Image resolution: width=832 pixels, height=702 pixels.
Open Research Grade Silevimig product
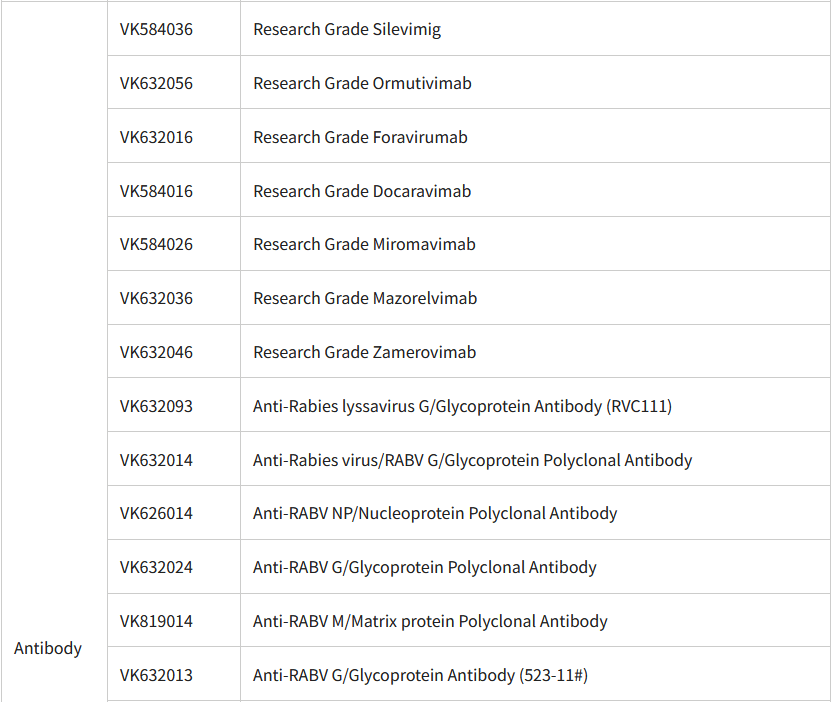[x=347, y=29]
